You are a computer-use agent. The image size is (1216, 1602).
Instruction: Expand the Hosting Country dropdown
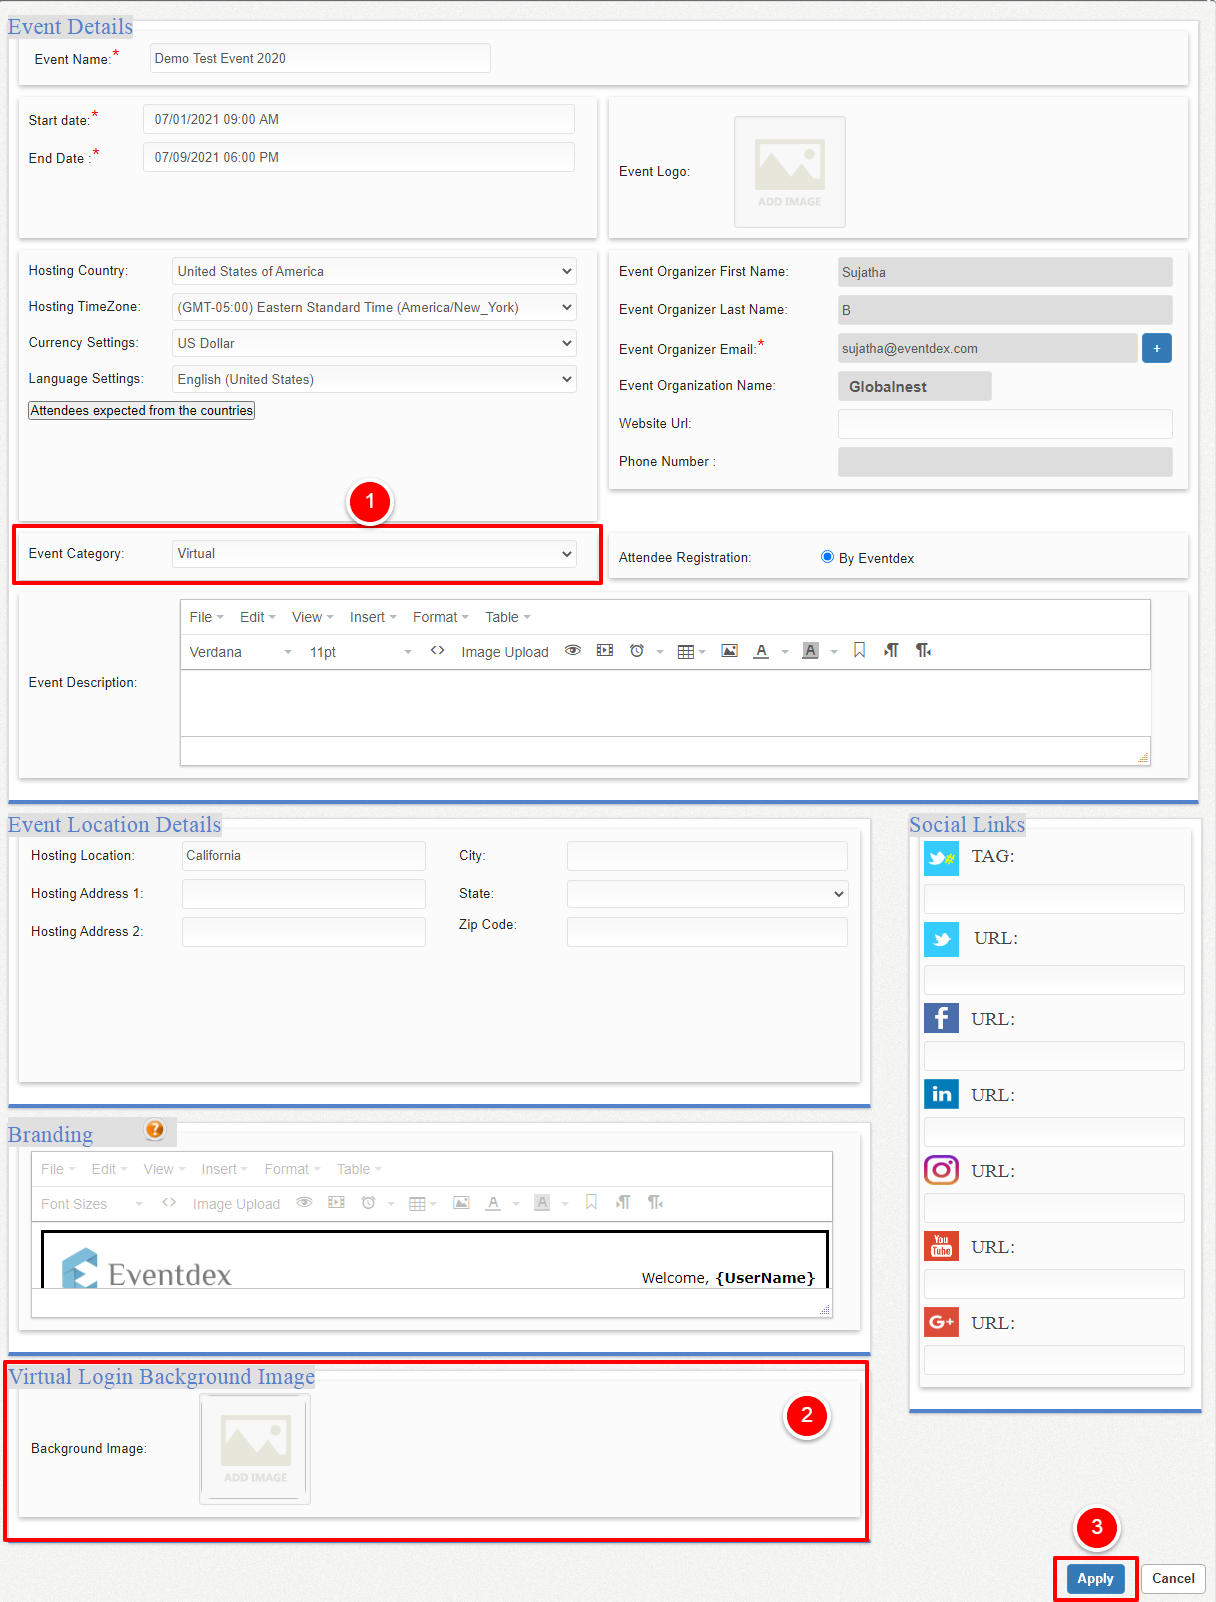pos(374,272)
